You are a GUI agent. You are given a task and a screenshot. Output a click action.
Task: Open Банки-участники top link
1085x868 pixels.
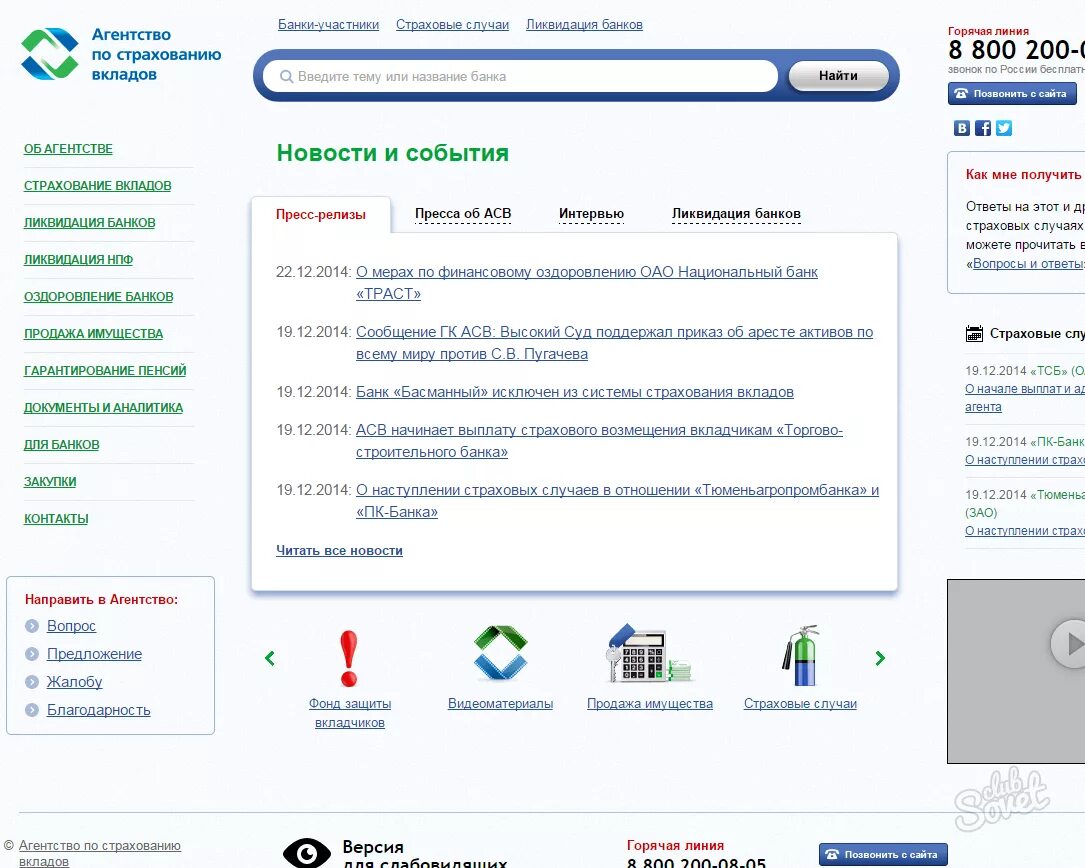(x=329, y=25)
